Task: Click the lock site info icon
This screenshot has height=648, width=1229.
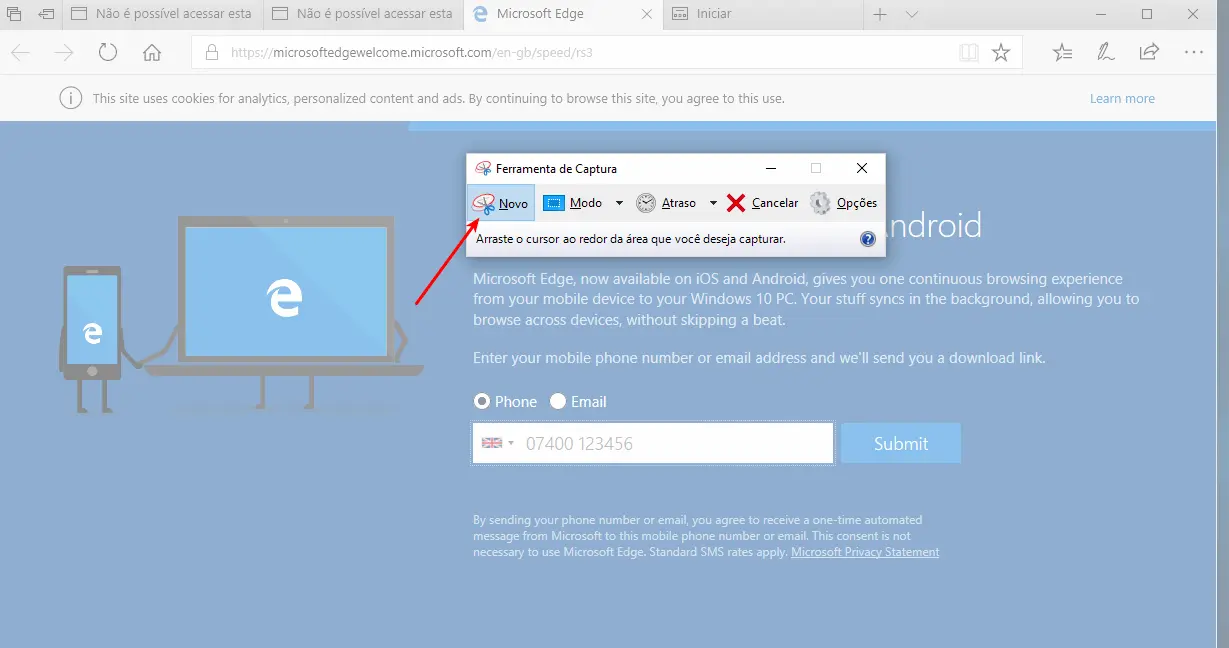Action: coord(210,53)
